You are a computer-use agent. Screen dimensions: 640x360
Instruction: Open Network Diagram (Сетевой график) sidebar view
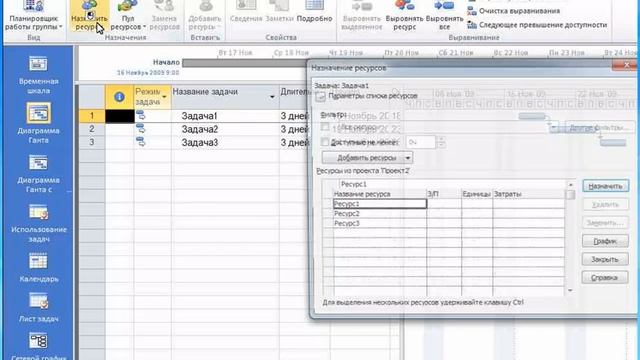click(38, 346)
